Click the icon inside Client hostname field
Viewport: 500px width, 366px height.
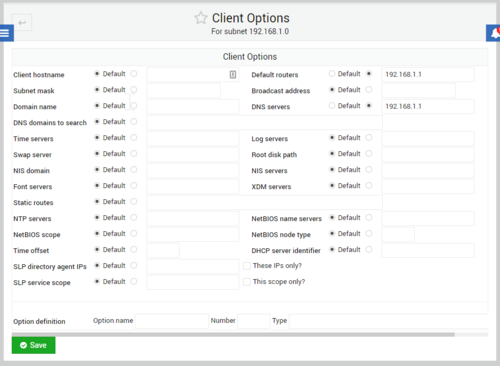pos(233,74)
